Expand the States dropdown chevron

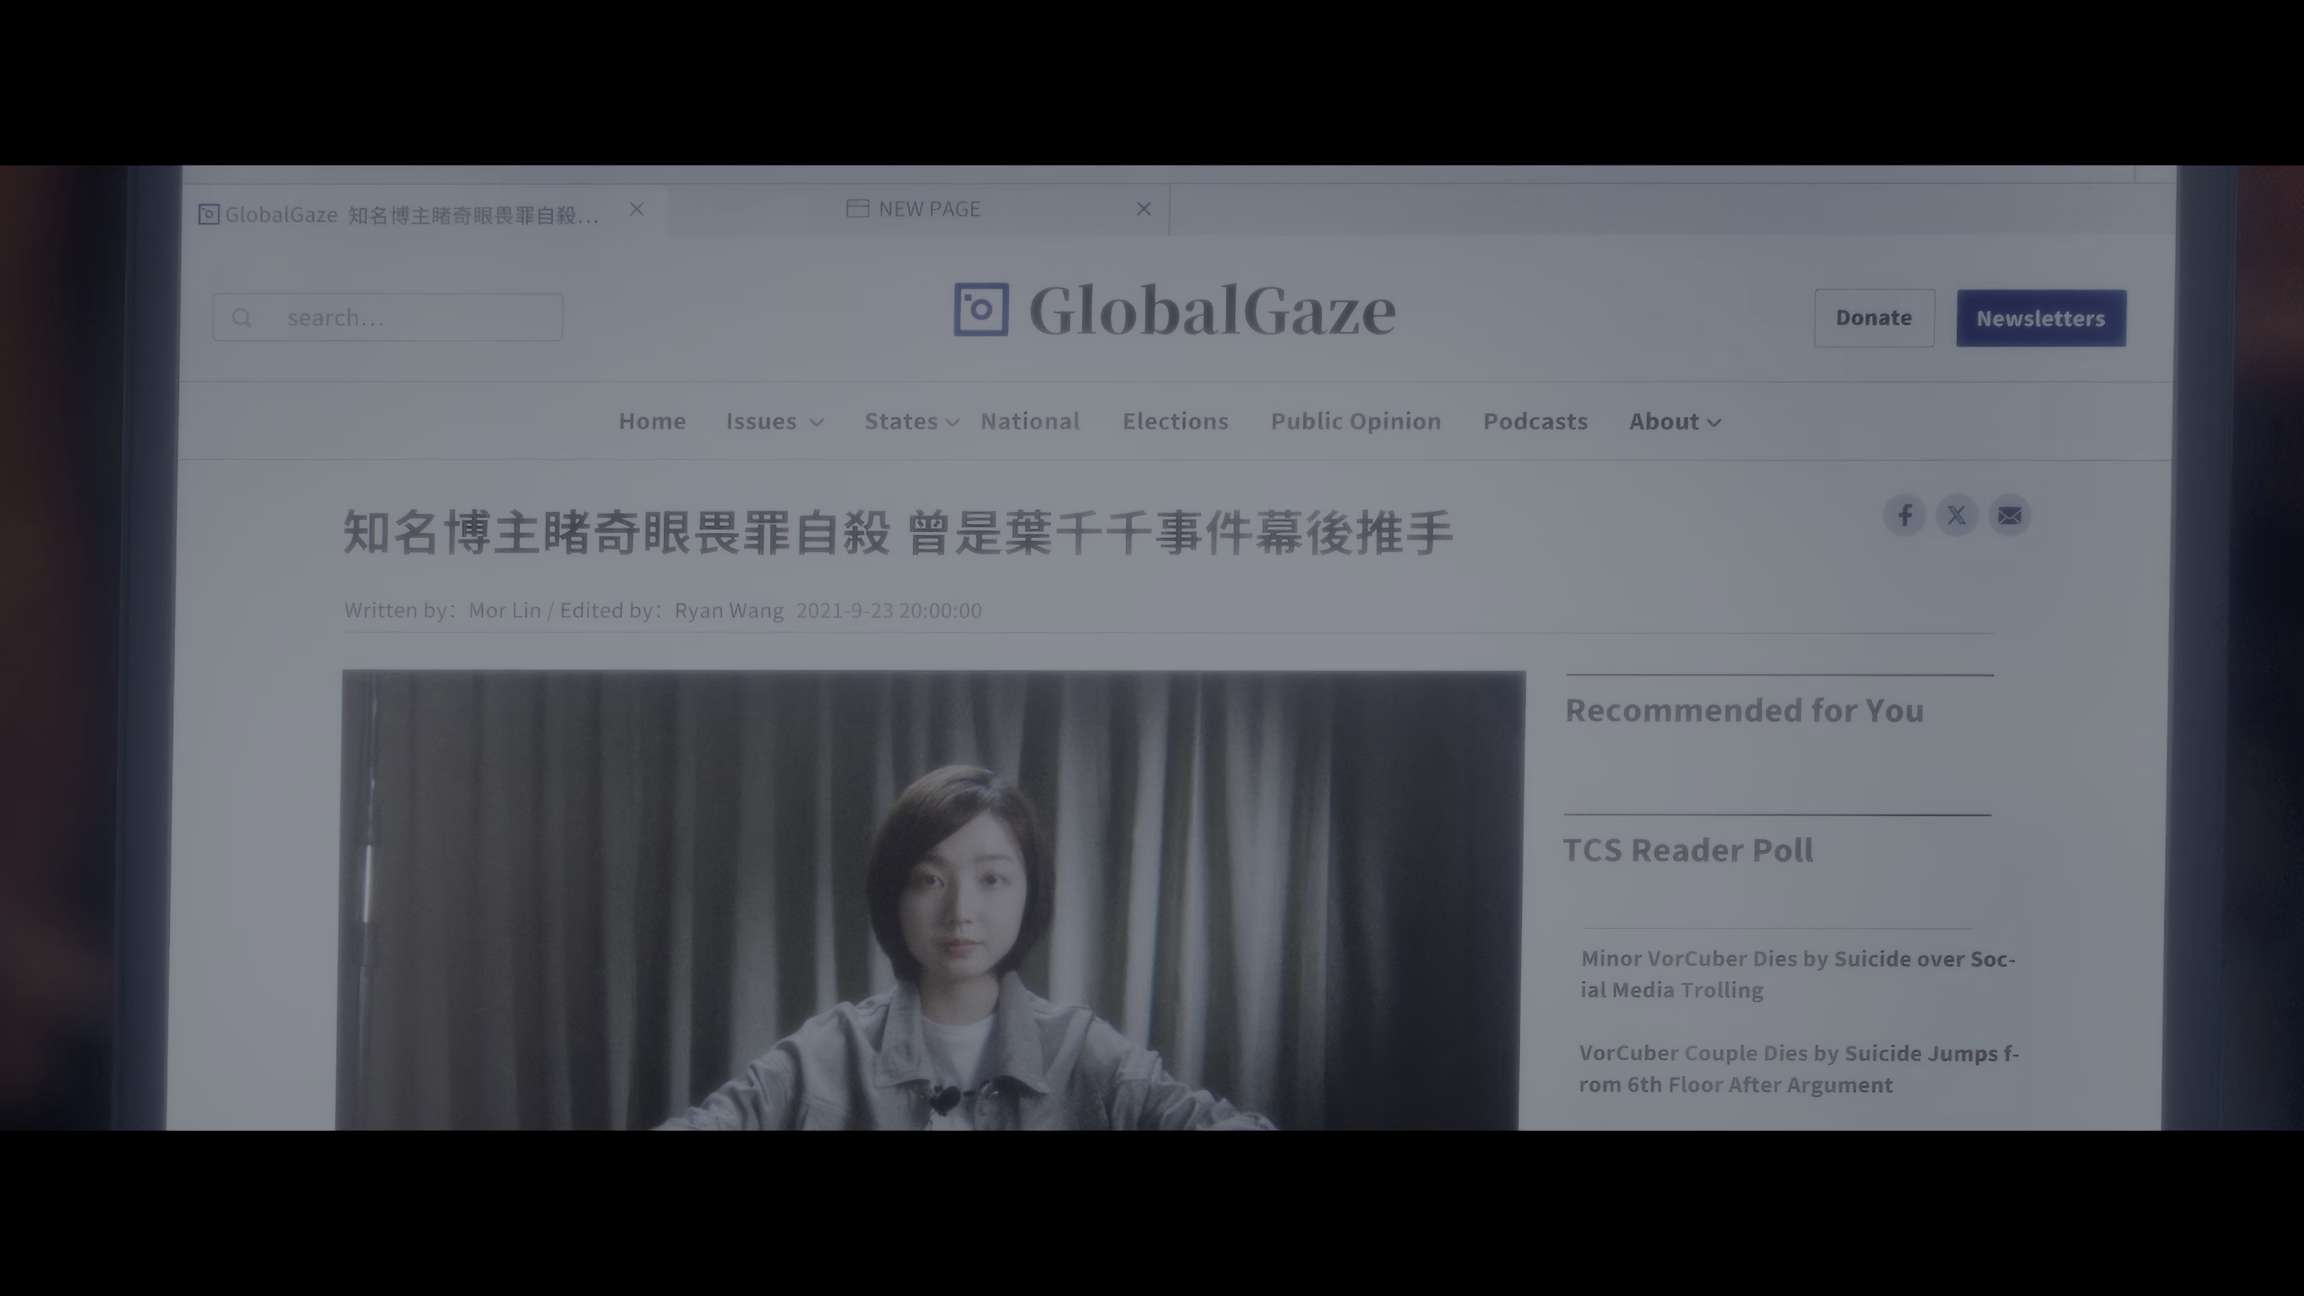pyautogui.click(x=952, y=423)
